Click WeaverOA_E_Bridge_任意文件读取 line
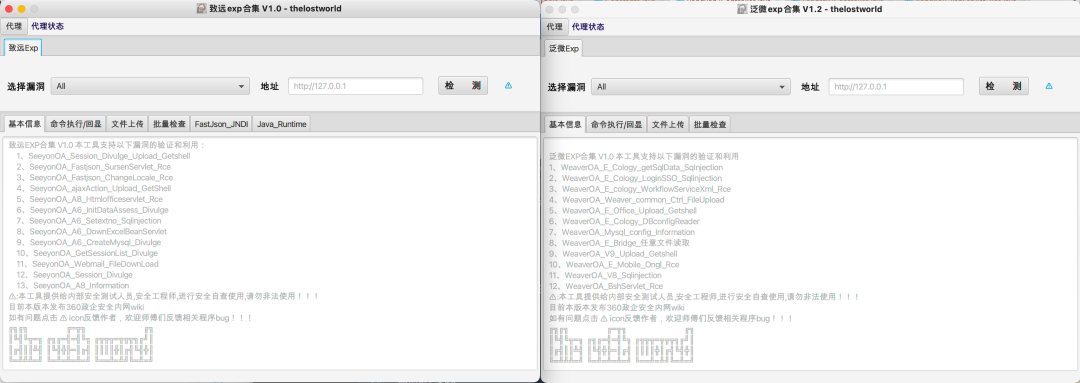Viewport: 1080px width, 383px height. [619, 243]
